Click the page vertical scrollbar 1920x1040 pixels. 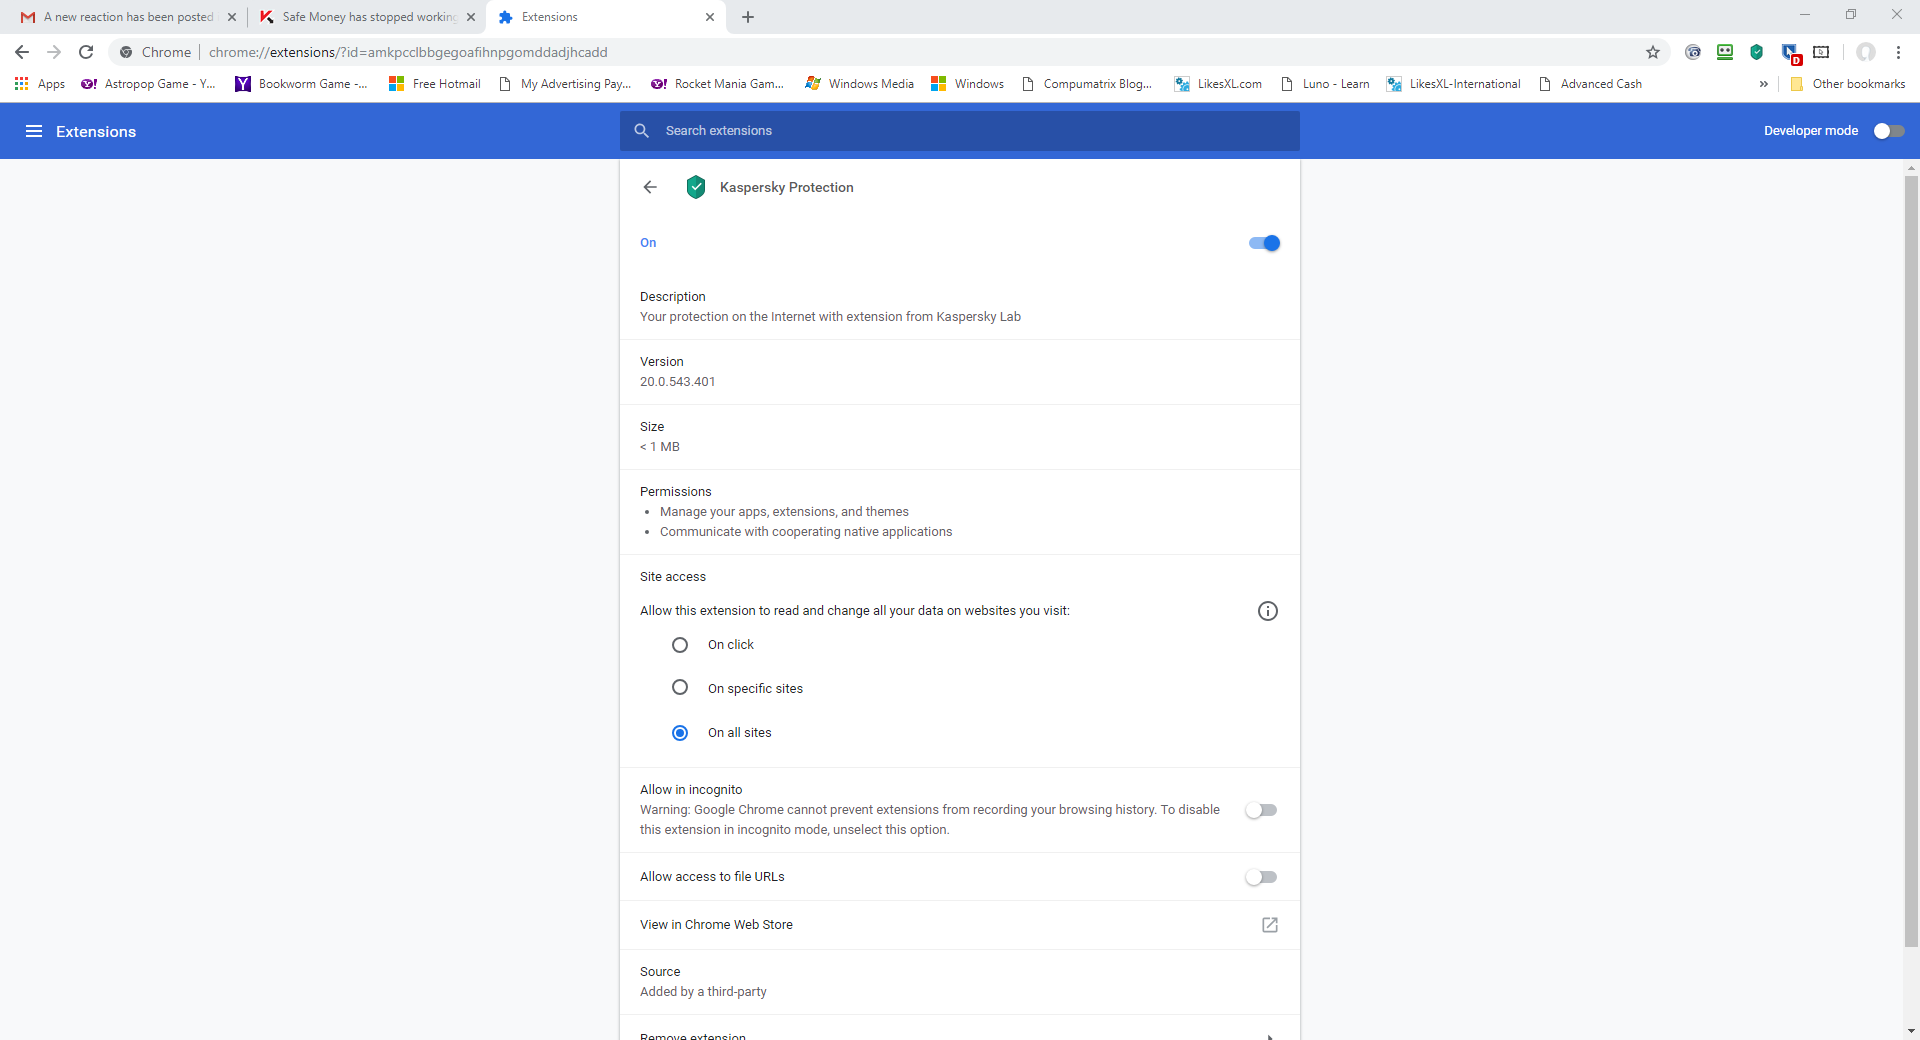point(1911,560)
